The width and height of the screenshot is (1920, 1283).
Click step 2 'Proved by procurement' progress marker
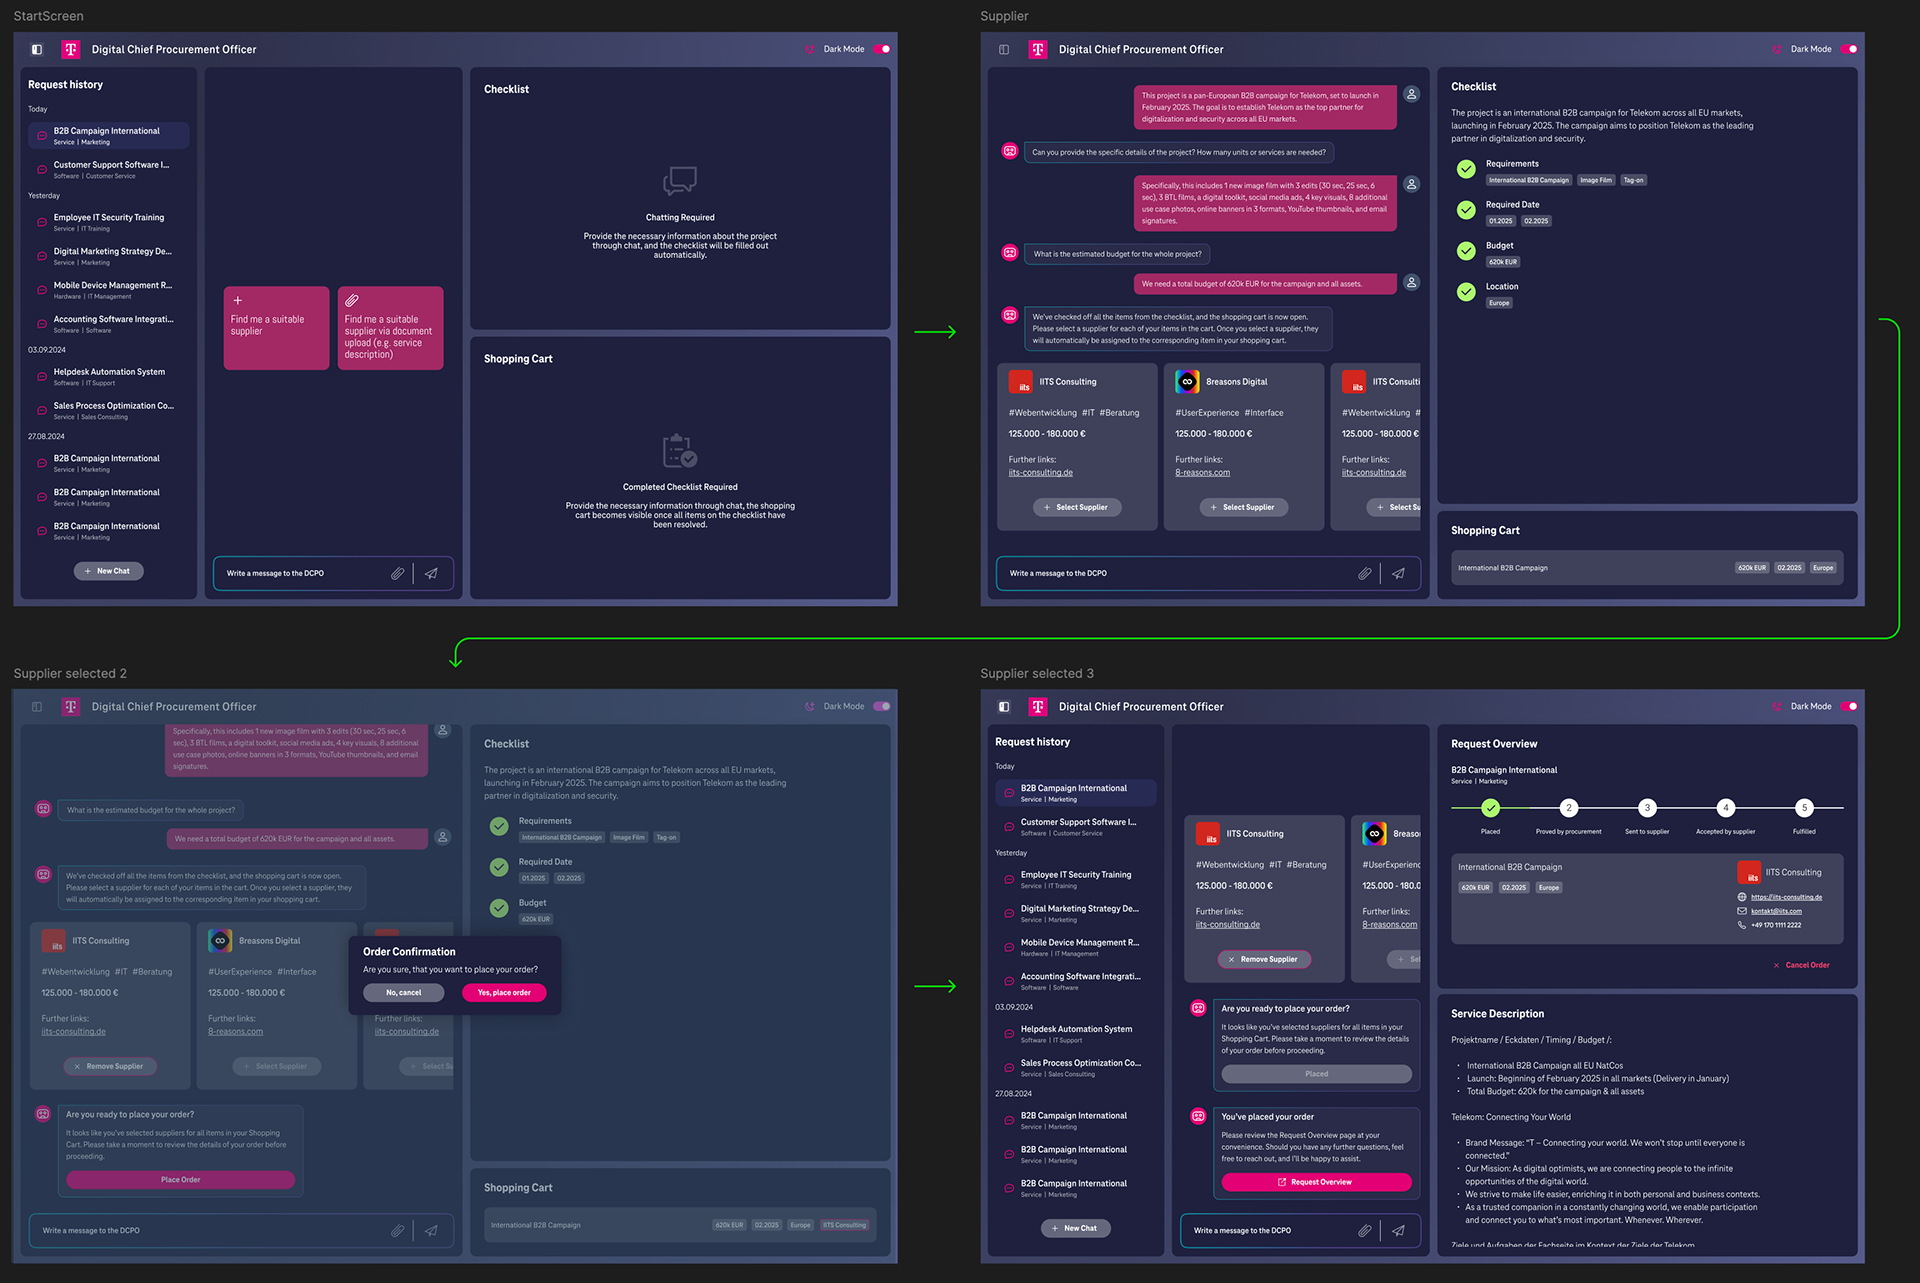pos(1569,808)
